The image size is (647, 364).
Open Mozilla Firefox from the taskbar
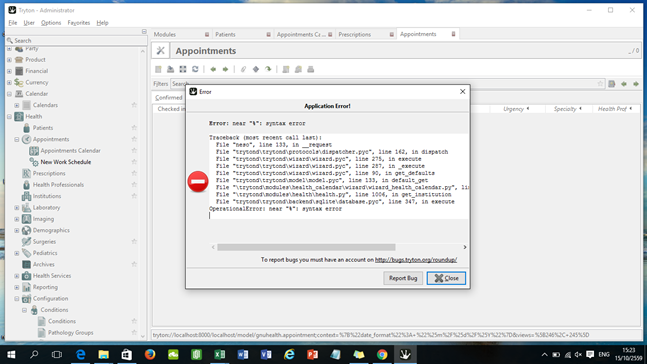(150, 355)
